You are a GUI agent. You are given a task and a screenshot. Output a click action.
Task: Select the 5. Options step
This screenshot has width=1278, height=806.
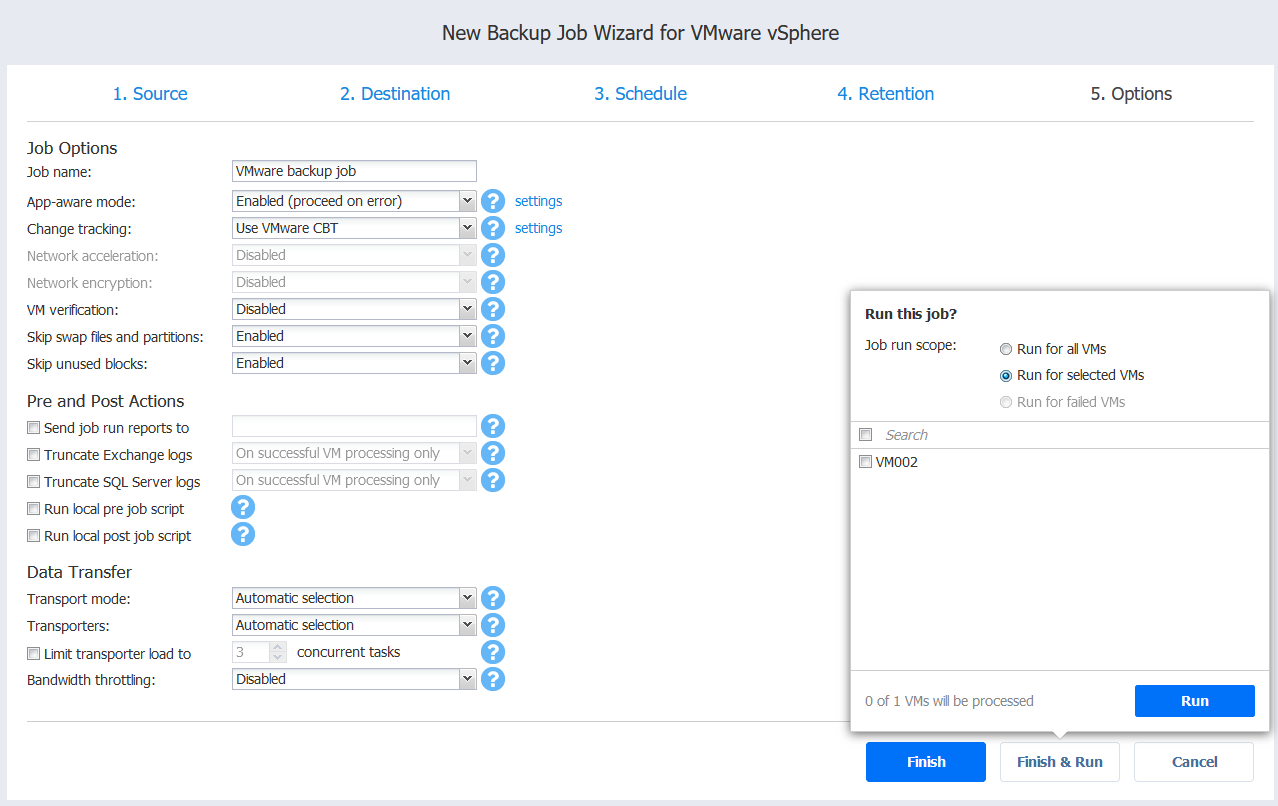click(1131, 94)
